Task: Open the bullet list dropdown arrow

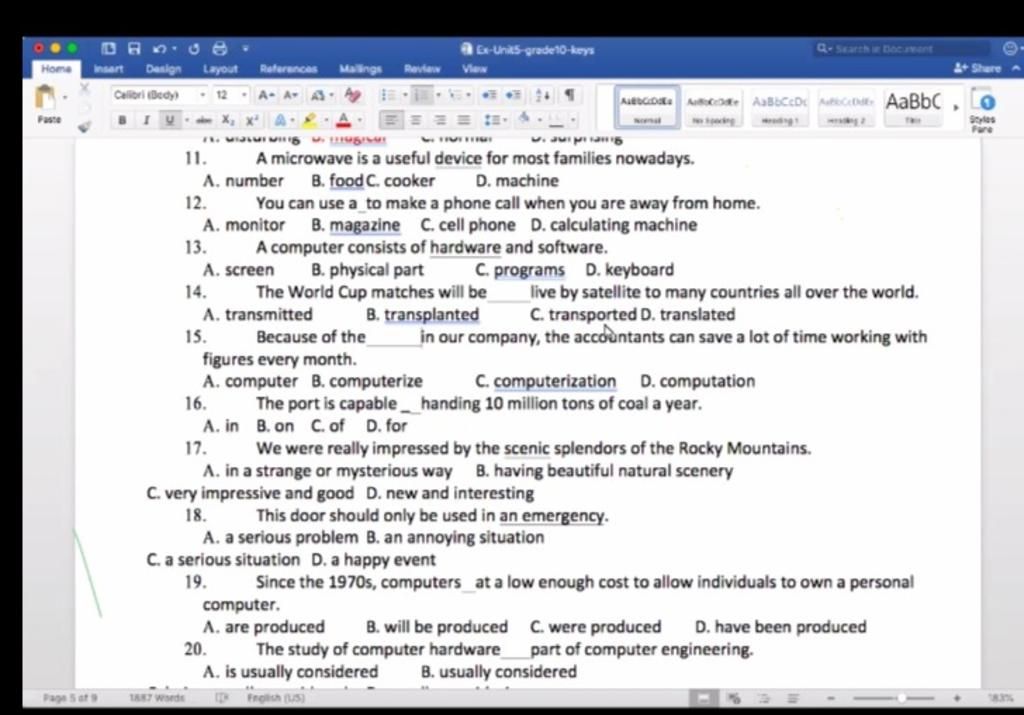Action: coord(405,95)
